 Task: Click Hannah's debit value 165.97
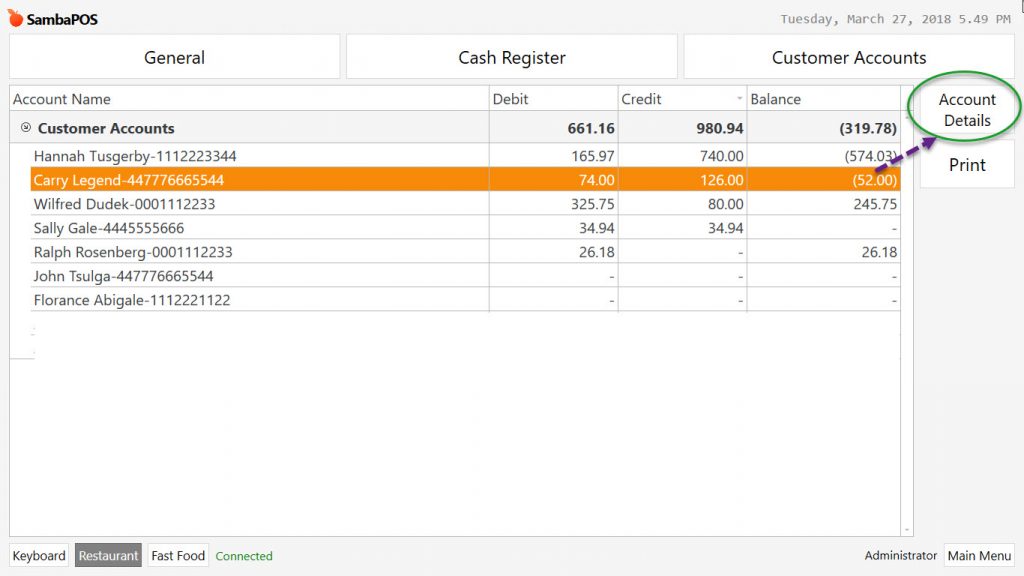point(592,156)
